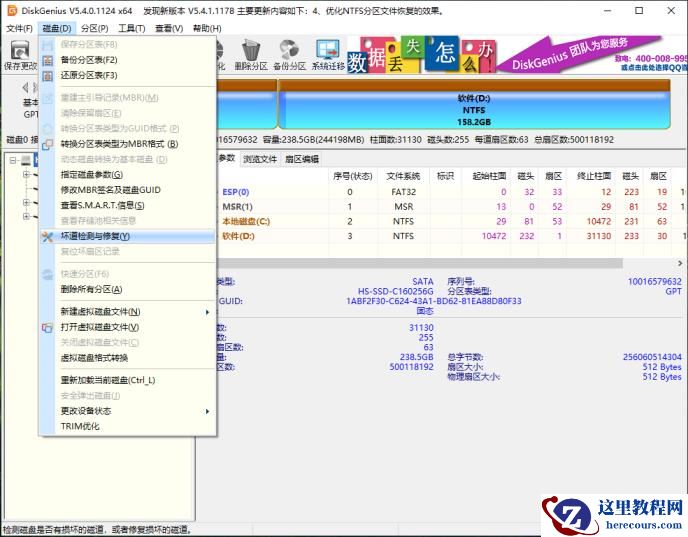Switch to the 分区参数 tab
This screenshot has height=537, width=688.
(x=227, y=158)
